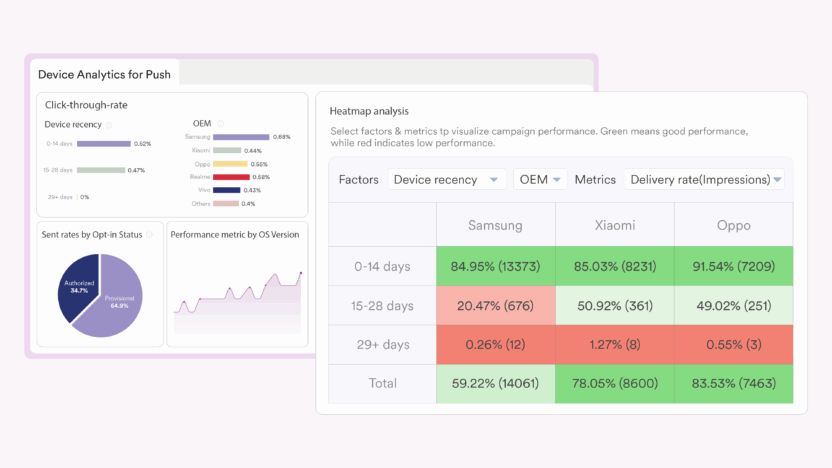Click the info icon beside OEM
The width and height of the screenshot is (832, 468).
[x=219, y=124]
